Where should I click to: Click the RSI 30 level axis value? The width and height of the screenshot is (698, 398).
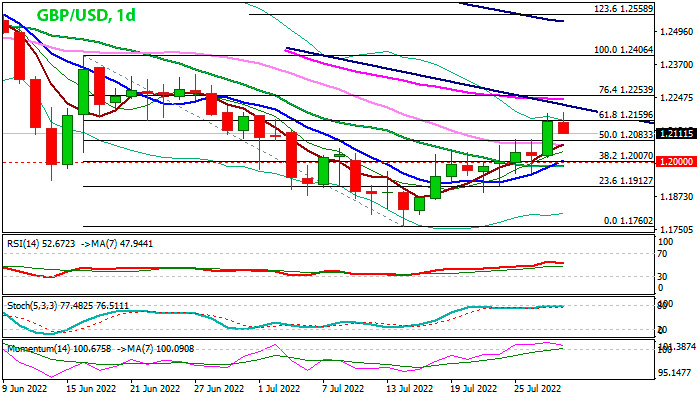(x=662, y=277)
